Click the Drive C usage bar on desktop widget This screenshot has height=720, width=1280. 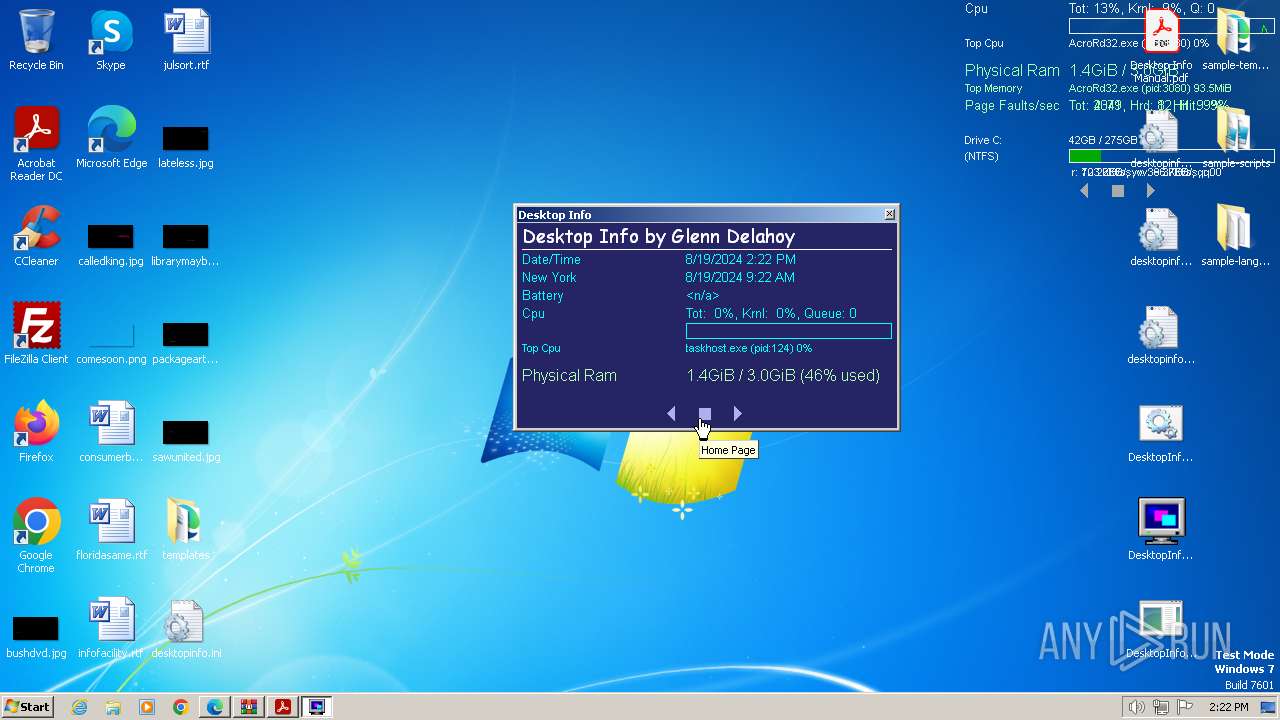click(1171, 156)
